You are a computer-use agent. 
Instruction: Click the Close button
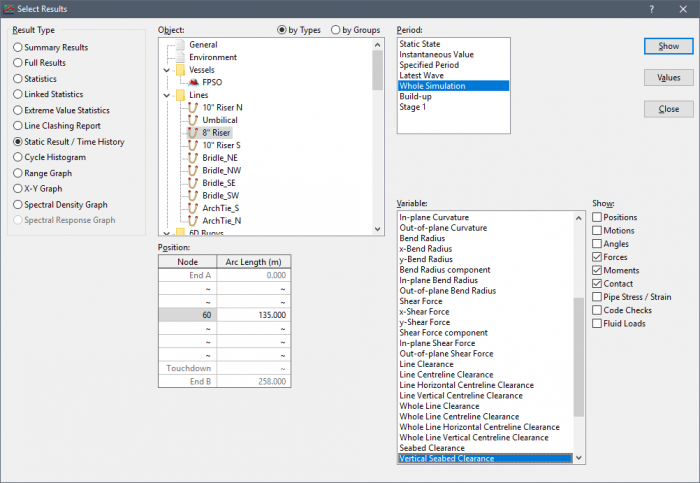point(668,109)
